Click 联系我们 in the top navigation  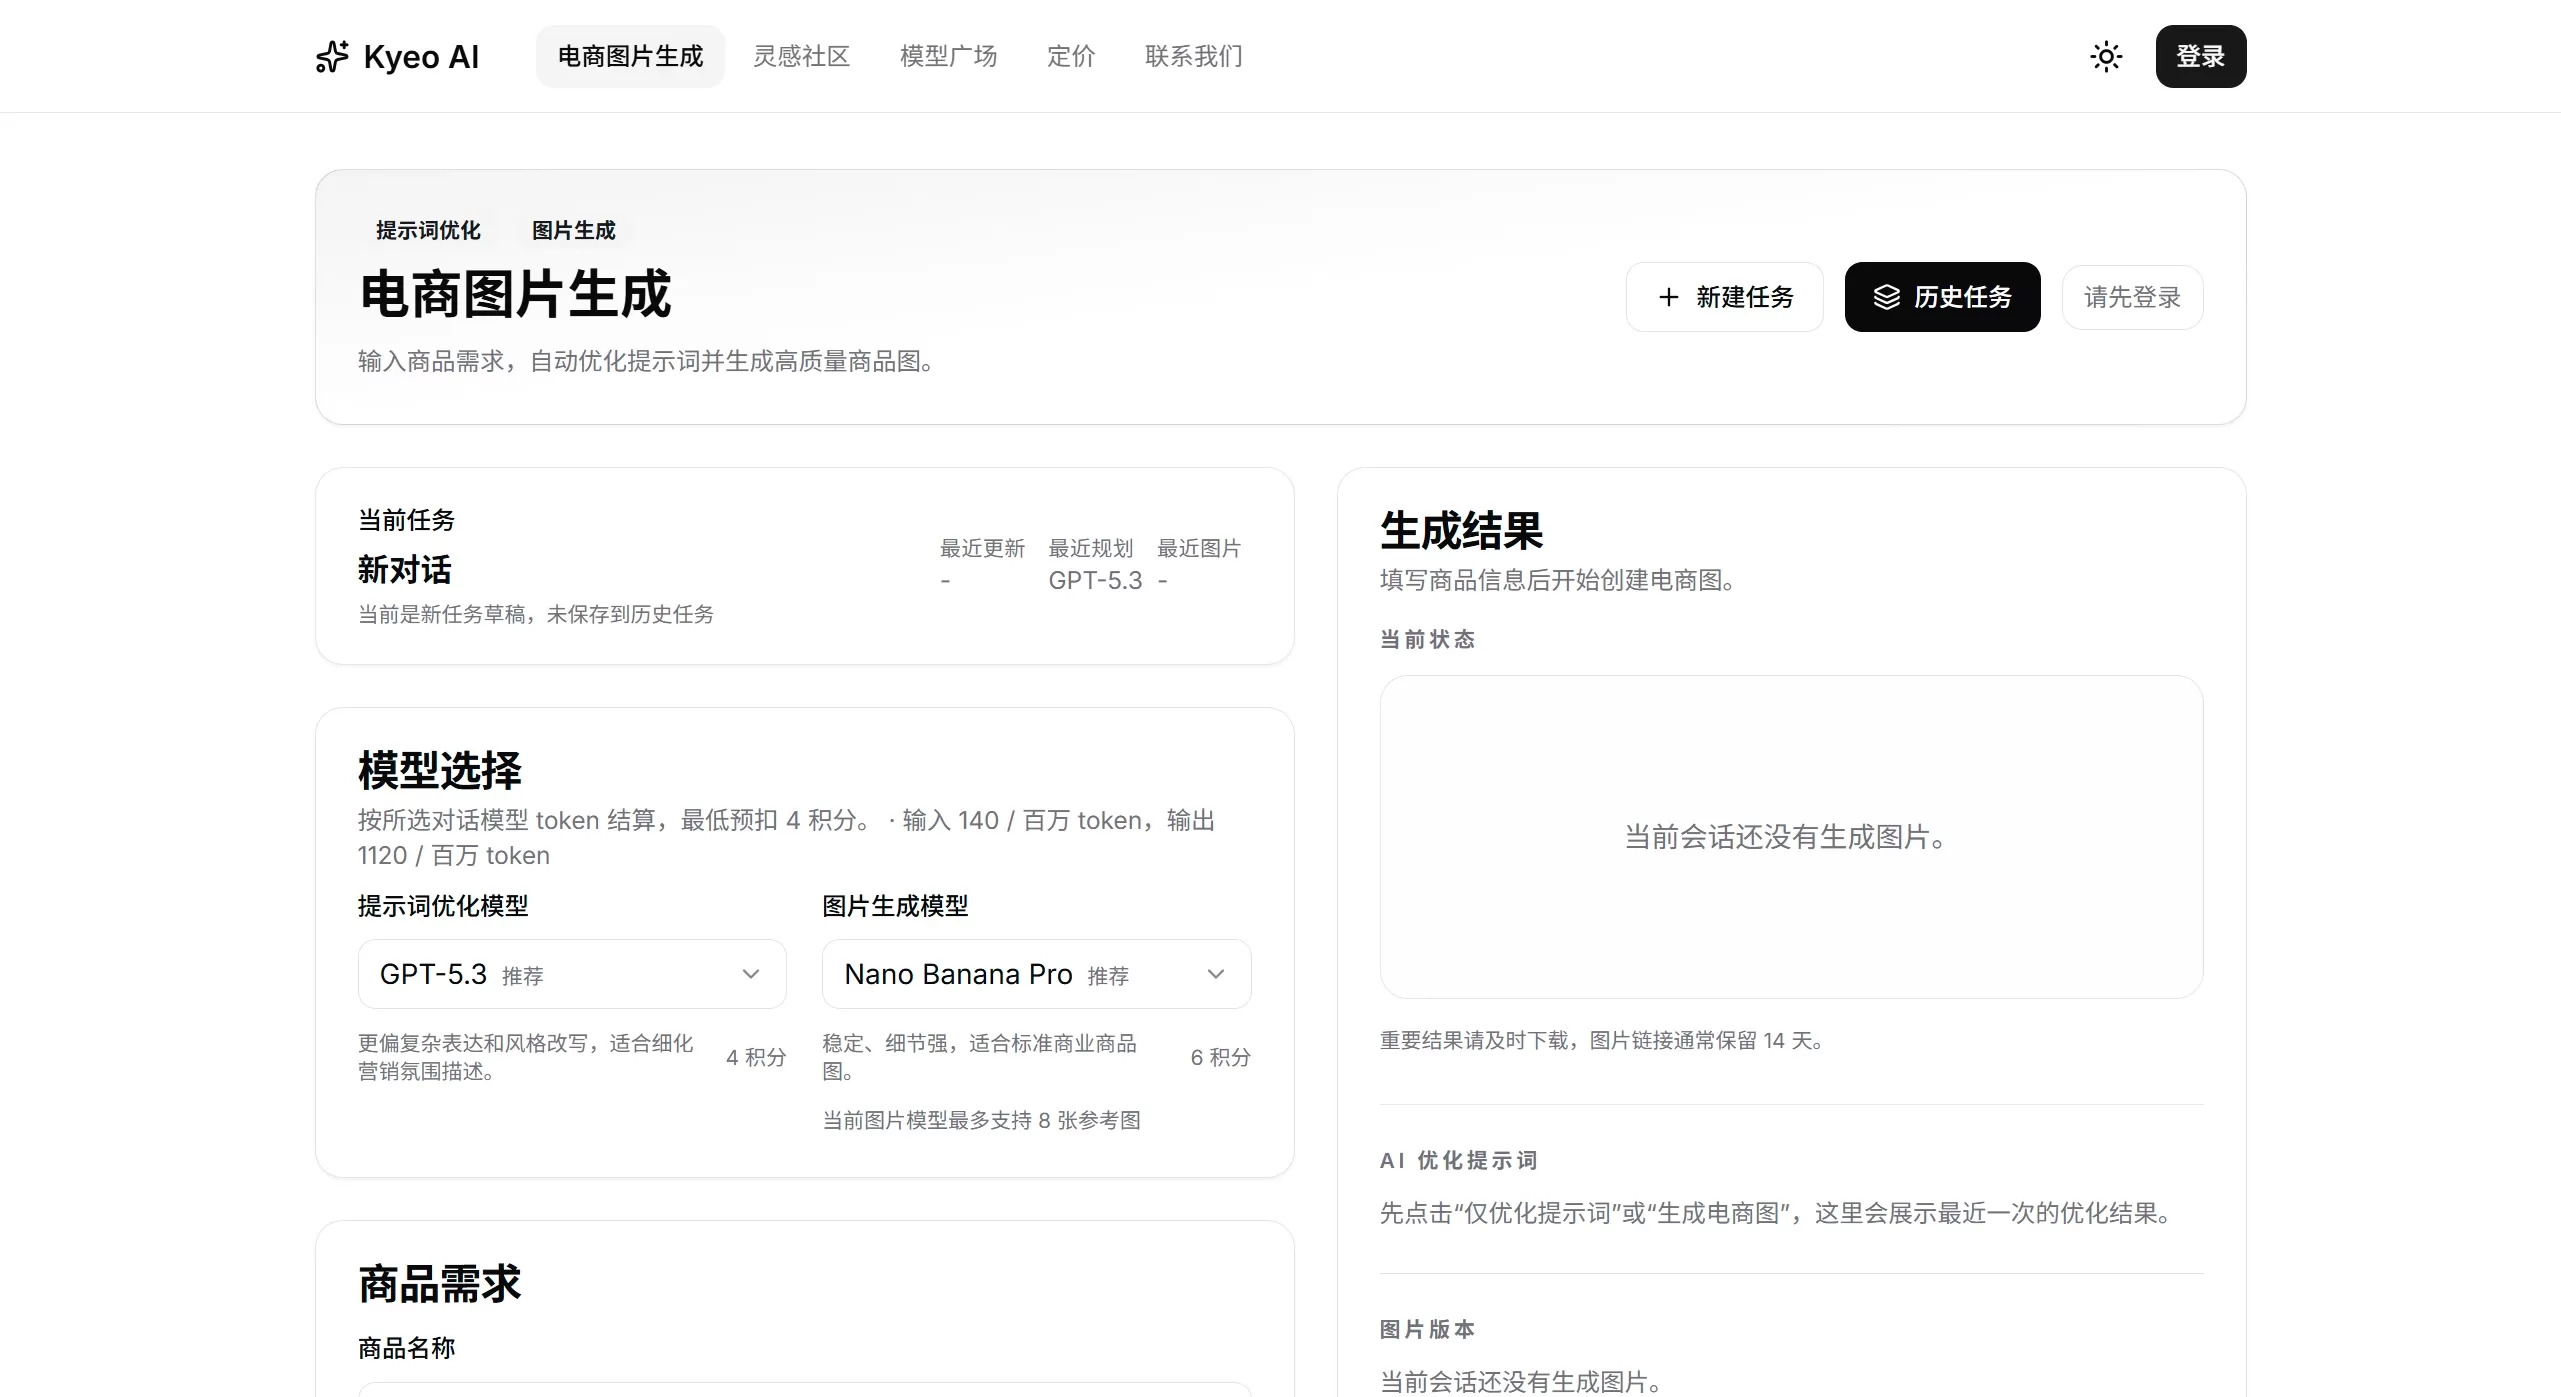(1194, 57)
